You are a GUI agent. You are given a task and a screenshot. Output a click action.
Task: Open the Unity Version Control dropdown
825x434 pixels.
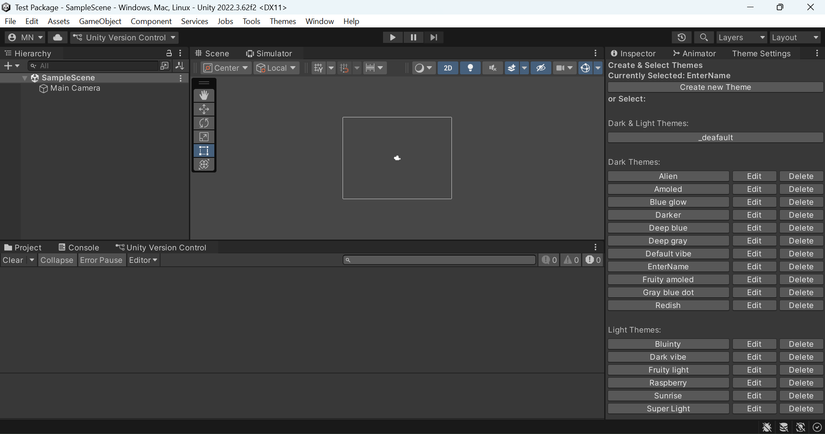click(x=125, y=37)
